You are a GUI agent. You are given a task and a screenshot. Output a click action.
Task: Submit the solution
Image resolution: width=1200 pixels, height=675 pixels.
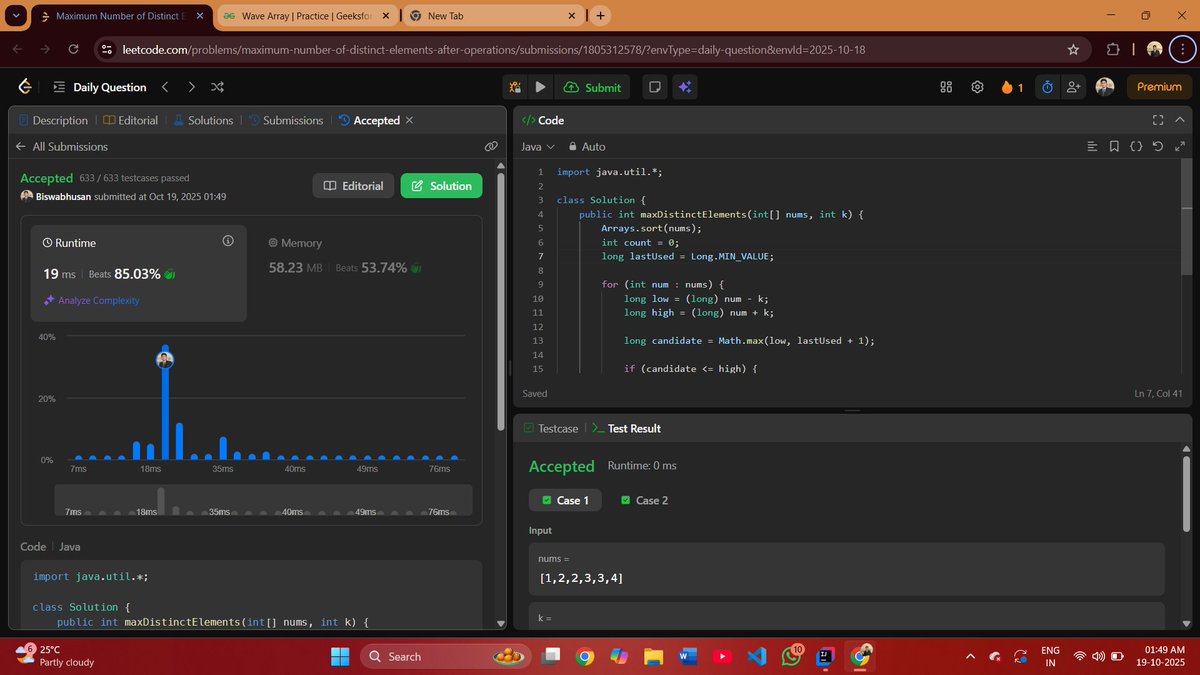click(x=593, y=87)
